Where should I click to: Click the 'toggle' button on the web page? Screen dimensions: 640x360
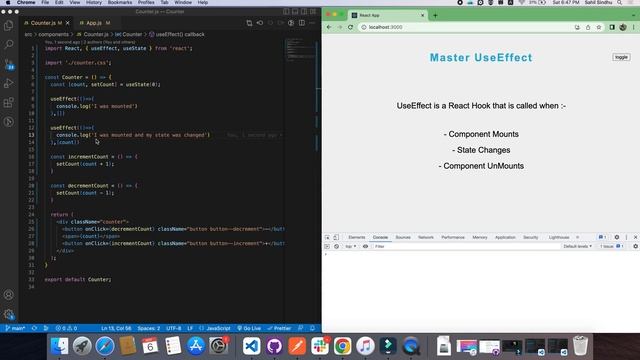tap(621, 57)
